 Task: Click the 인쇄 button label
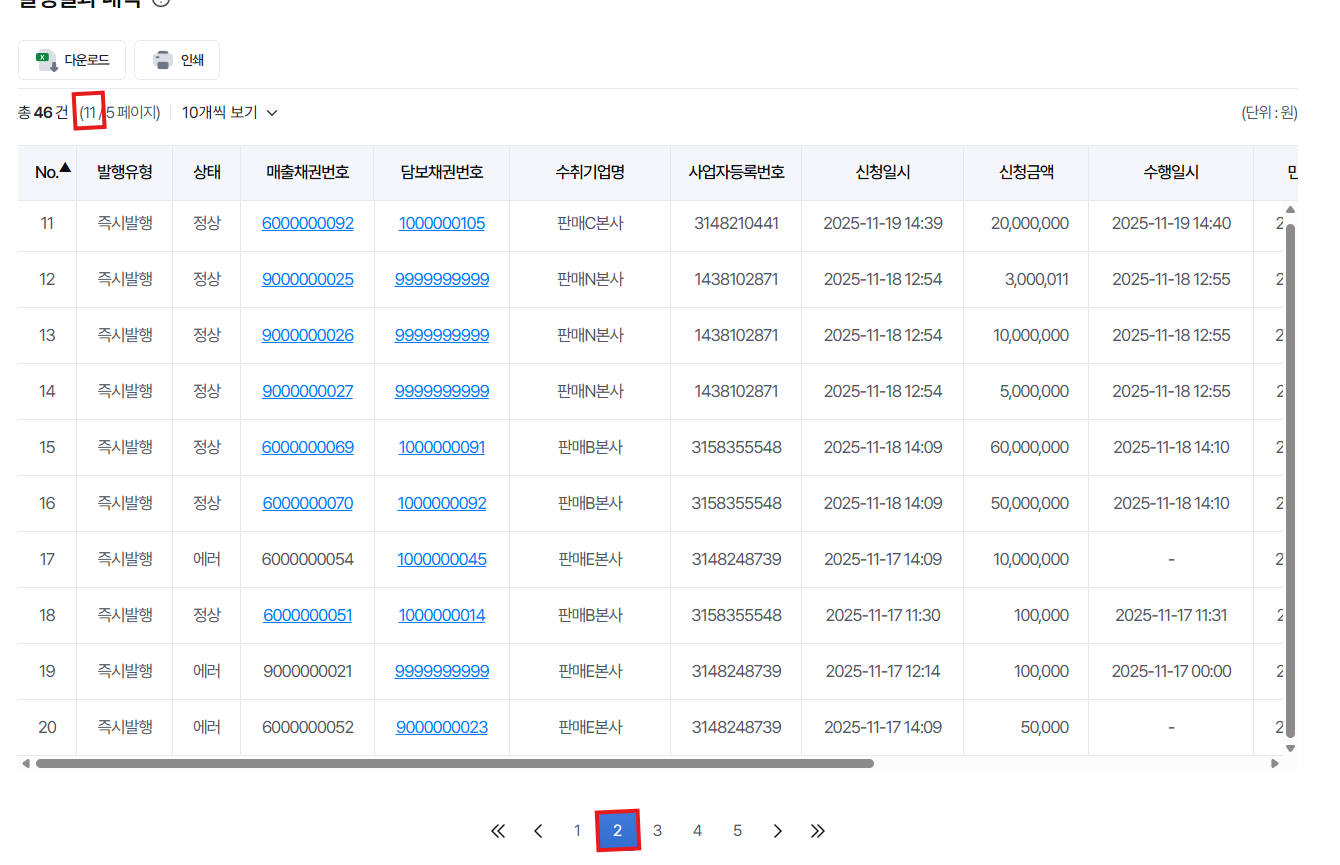point(192,60)
